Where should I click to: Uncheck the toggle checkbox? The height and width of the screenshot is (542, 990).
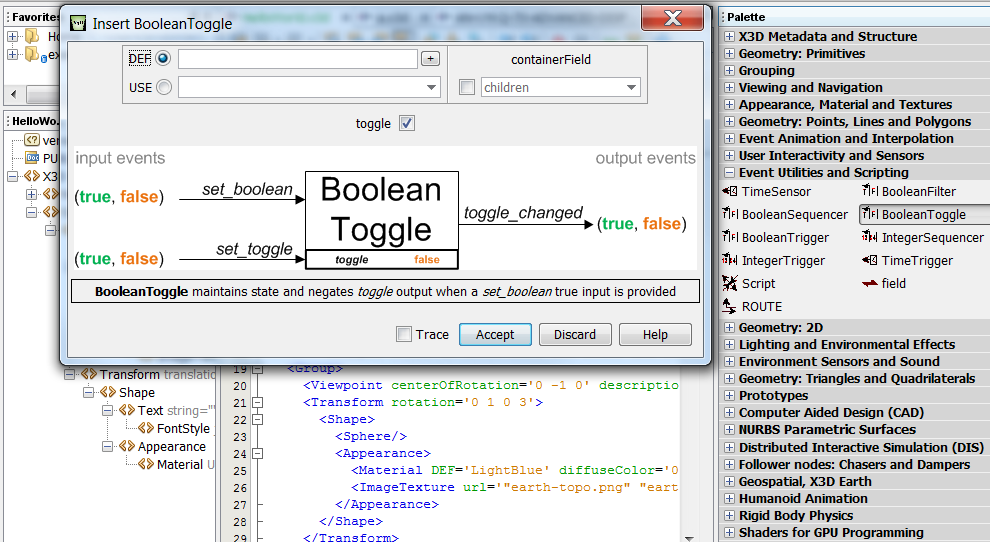(x=407, y=124)
